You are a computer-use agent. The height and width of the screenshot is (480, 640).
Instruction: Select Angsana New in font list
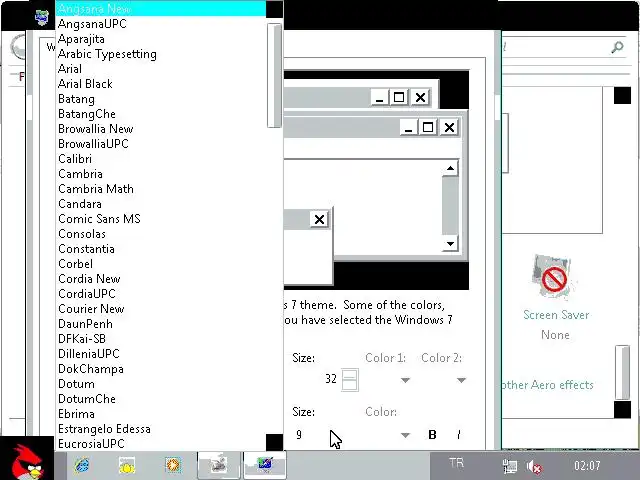(x=161, y=9)
